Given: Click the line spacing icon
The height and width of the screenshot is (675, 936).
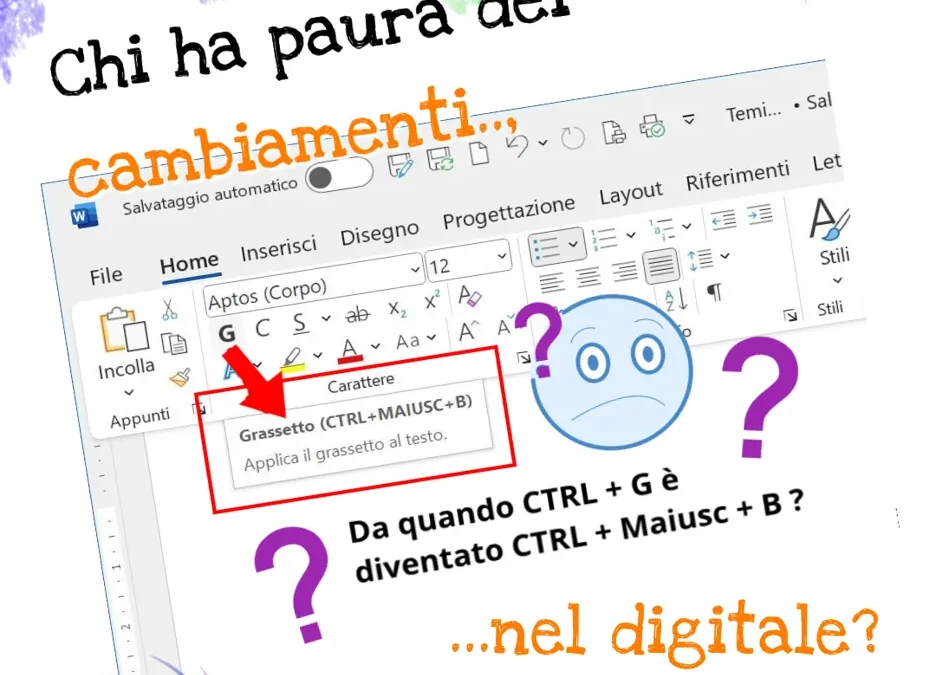Looking at the screenshot, I should click(700, 260).
